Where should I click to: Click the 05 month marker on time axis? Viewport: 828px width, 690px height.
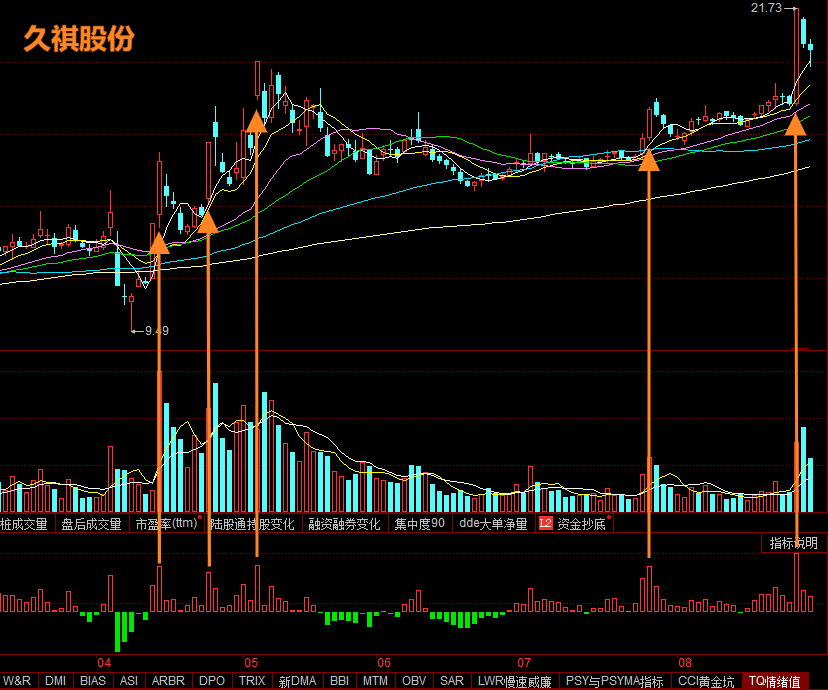[x=251, y=663]
